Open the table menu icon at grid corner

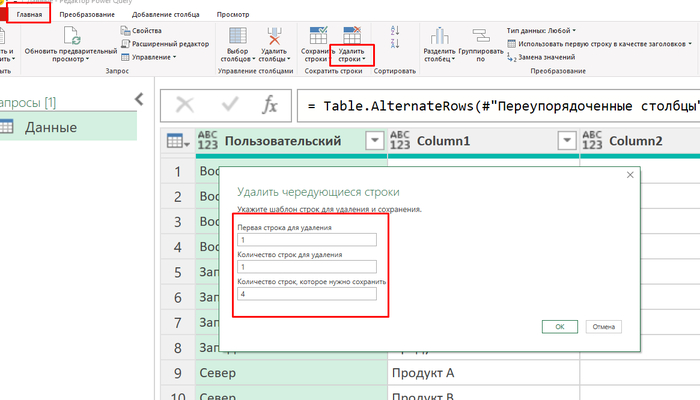tap(178, 141)
